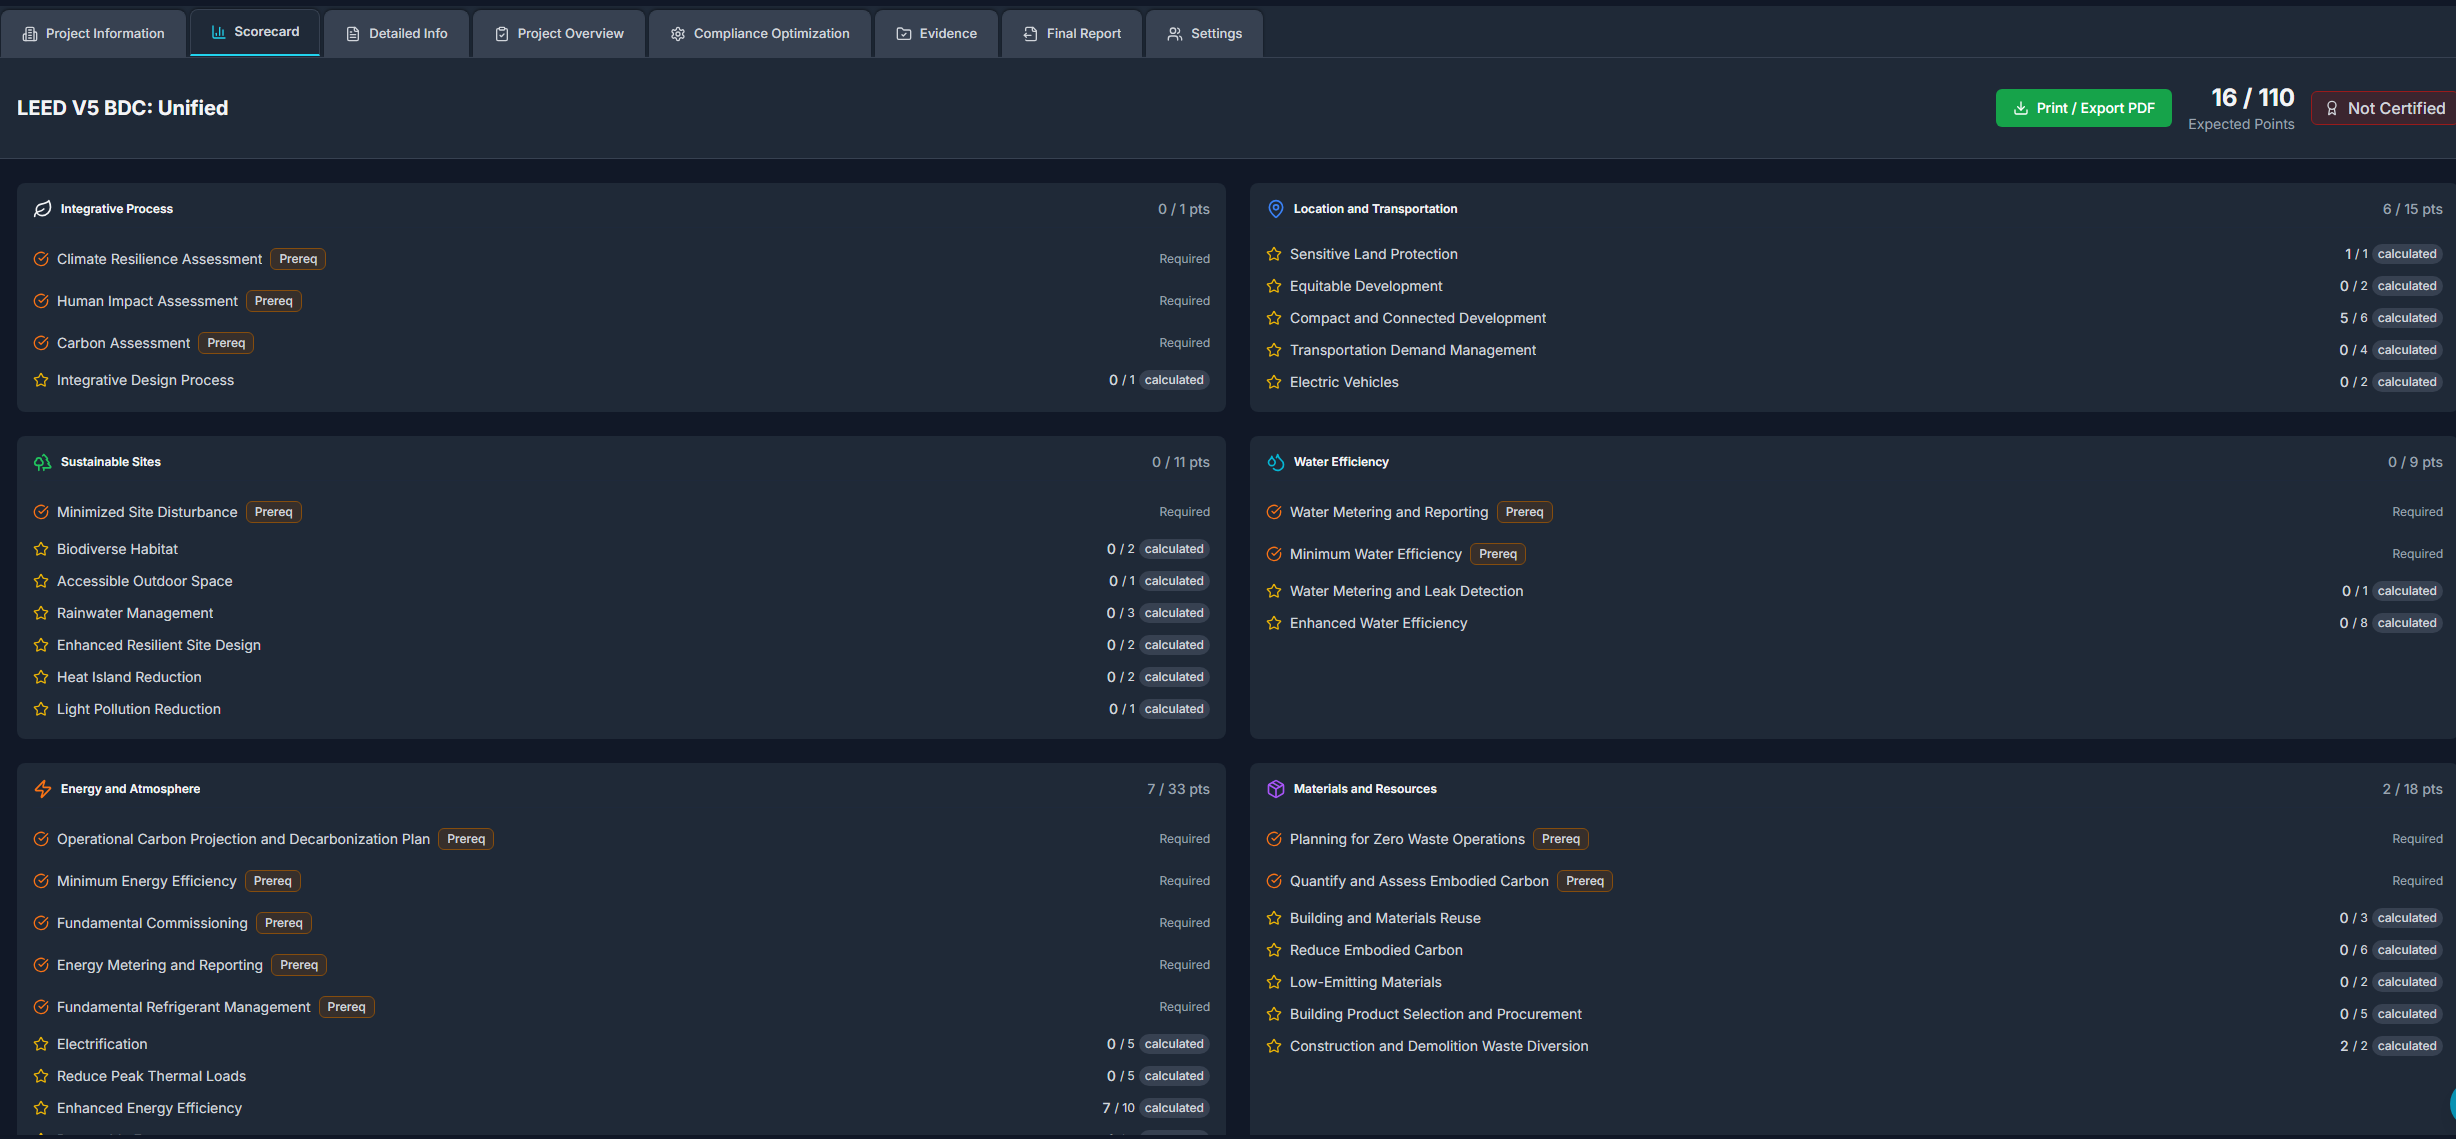Image resolution: width=2456 pixels, height=1139 pixels.
Task: Click the Print / Export PDF button
Action: click(2083, 107)
